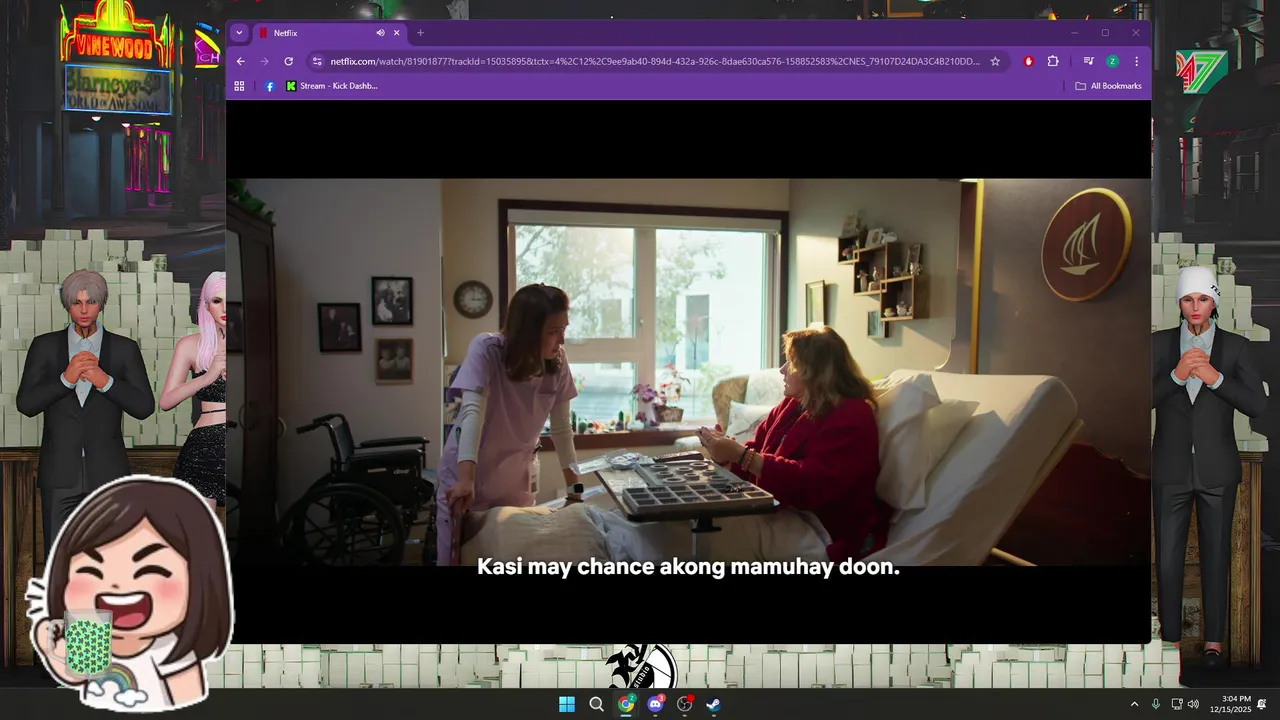Open the green Z profile avatar
The height and width of the screenshot is (720, 1280).
click(x=1112, y=61)
